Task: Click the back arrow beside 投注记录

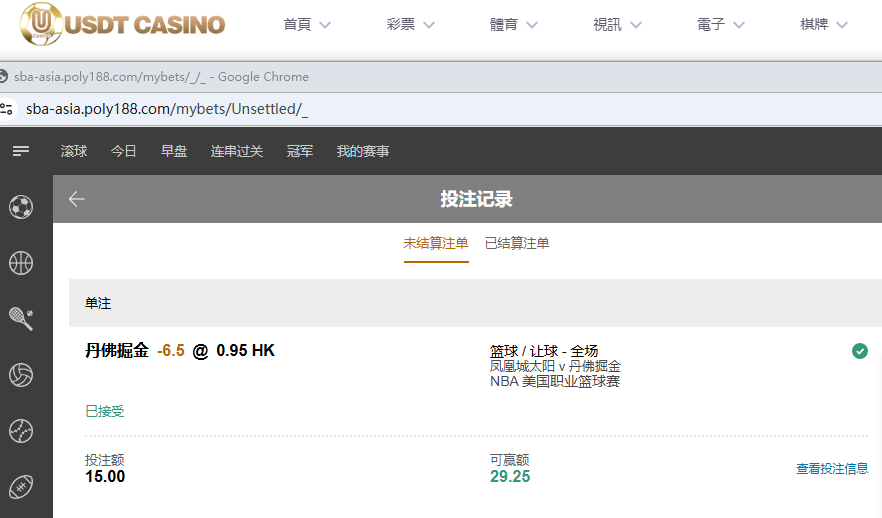Action: [77, 199]
